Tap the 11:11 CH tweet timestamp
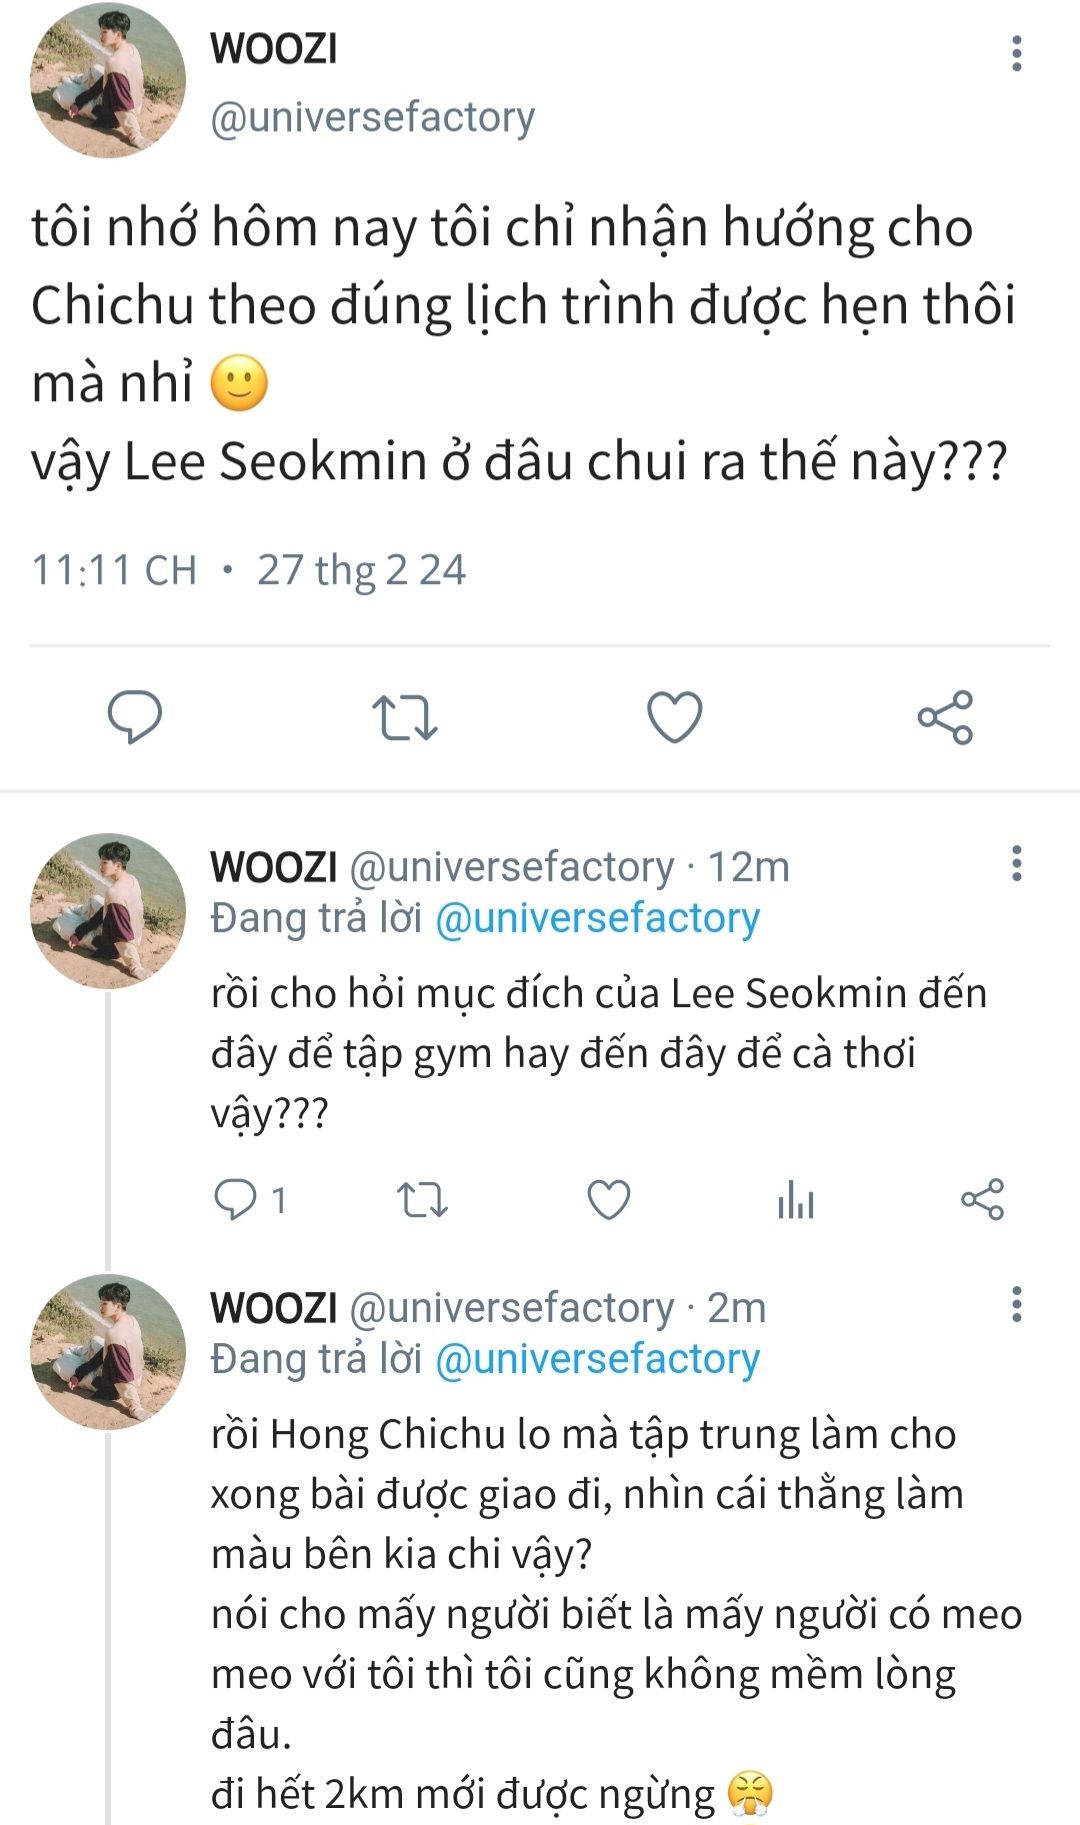 pyautogui.click(x=114, y=570)
